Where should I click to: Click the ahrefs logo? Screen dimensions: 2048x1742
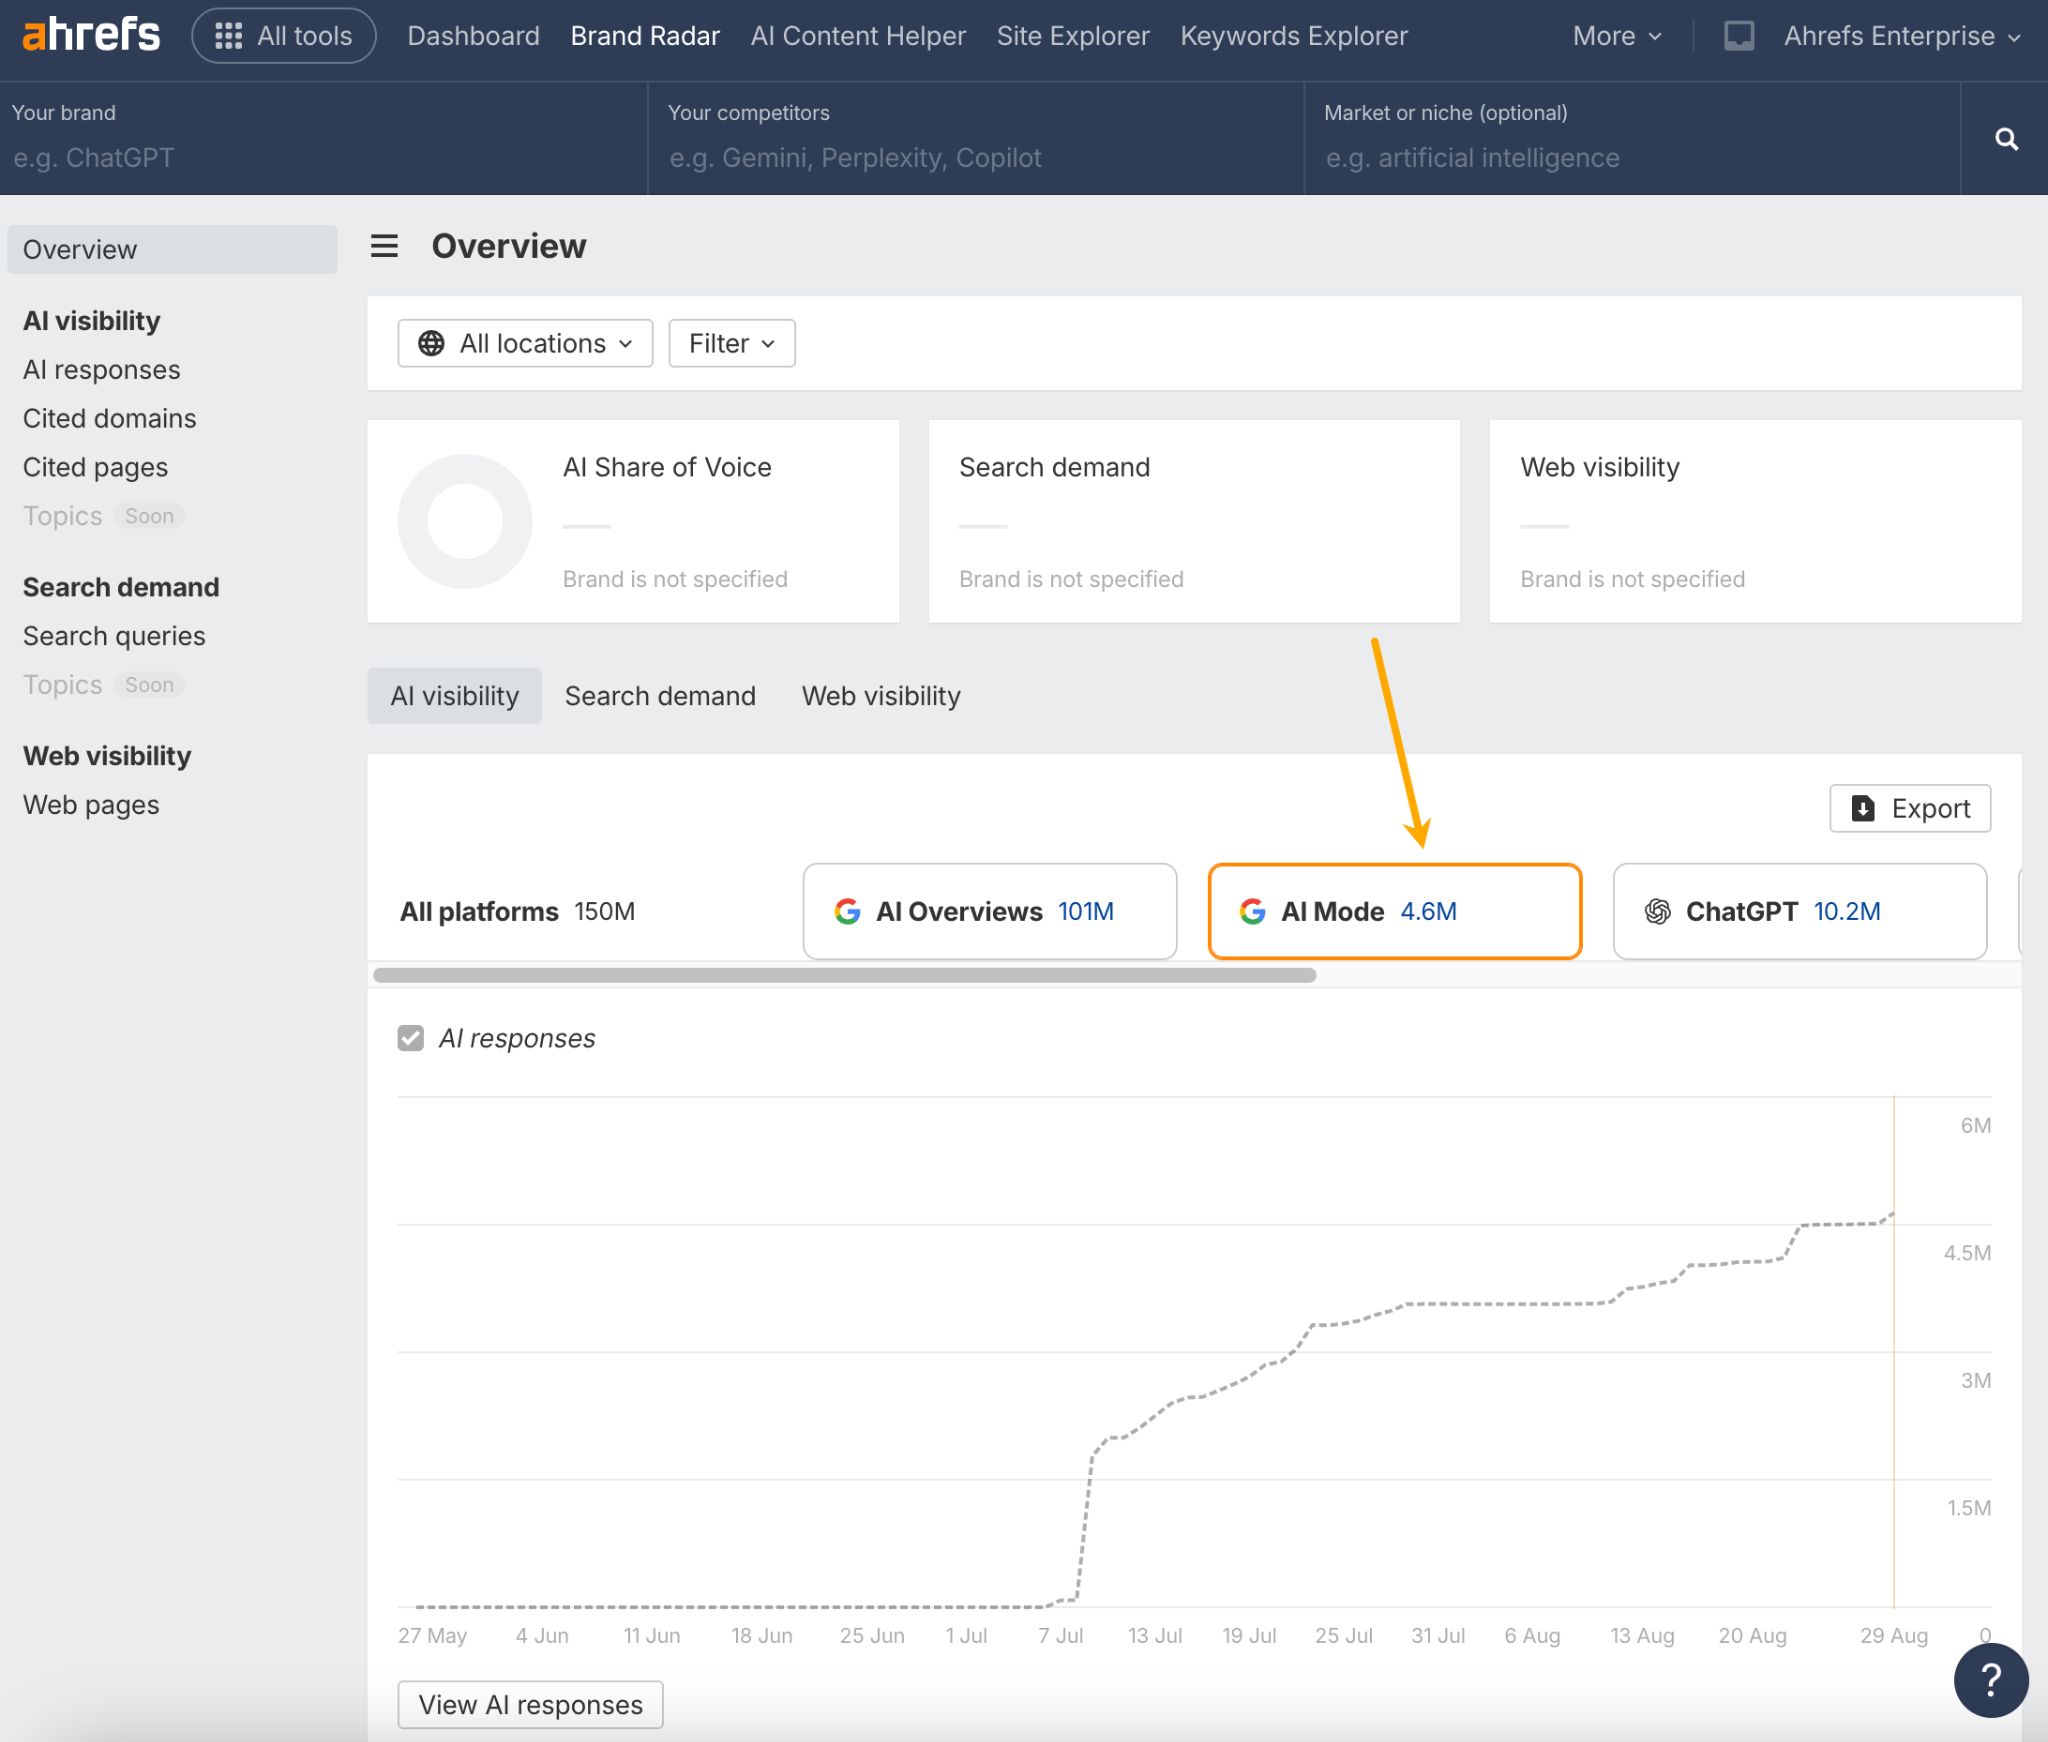[x=90, y=34]
